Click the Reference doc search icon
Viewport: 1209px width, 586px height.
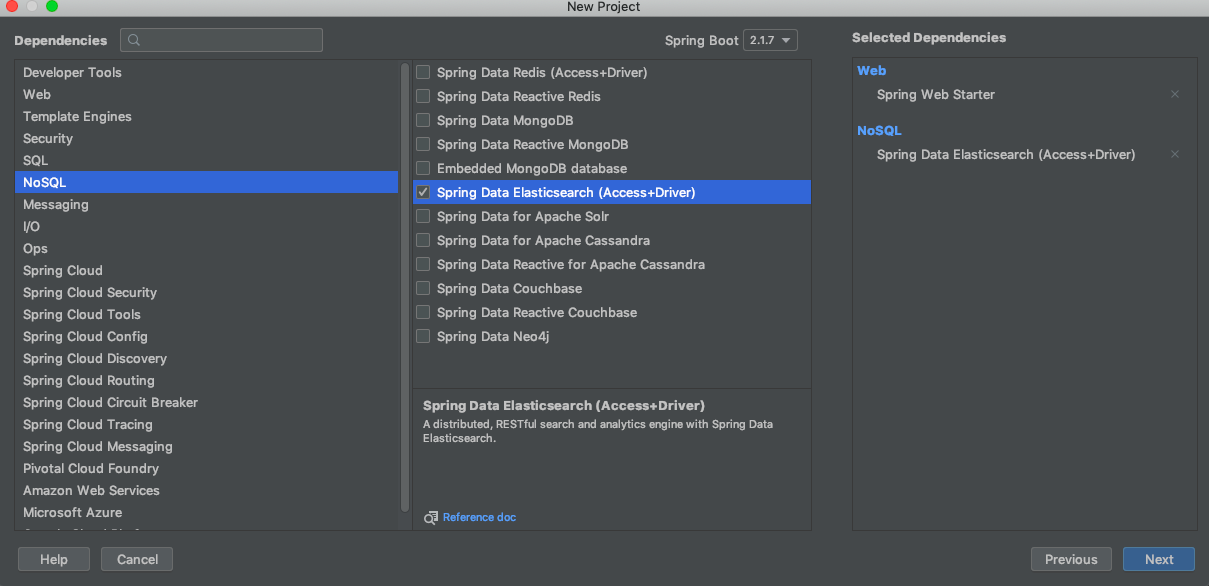pos(431,517)
